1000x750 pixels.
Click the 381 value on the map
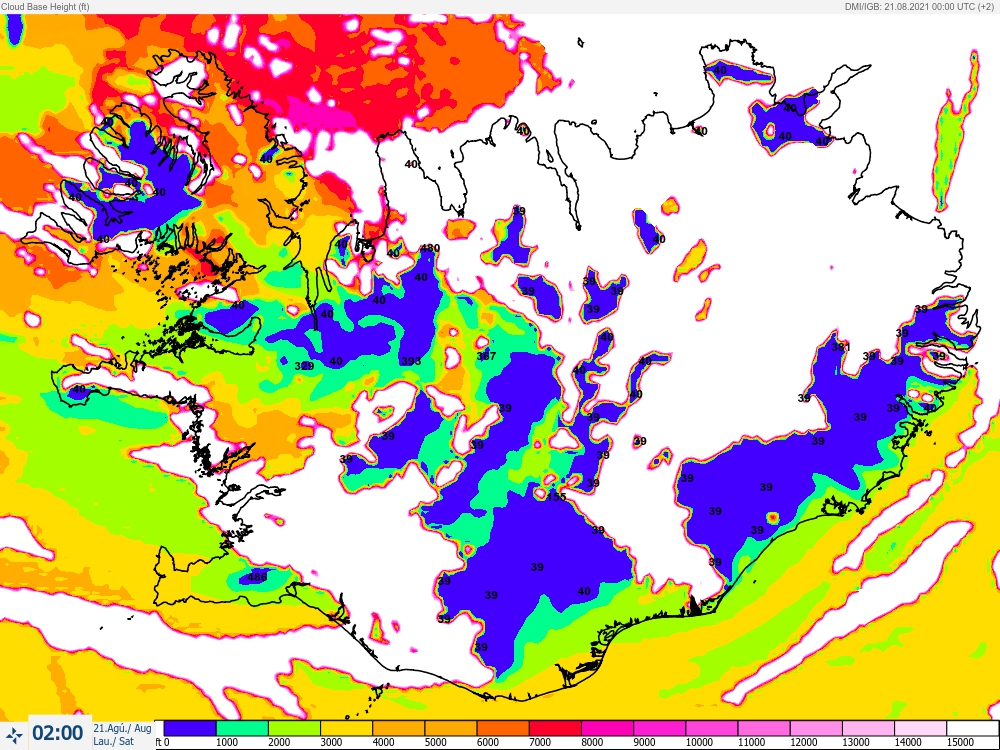click(x=842, y=347)
